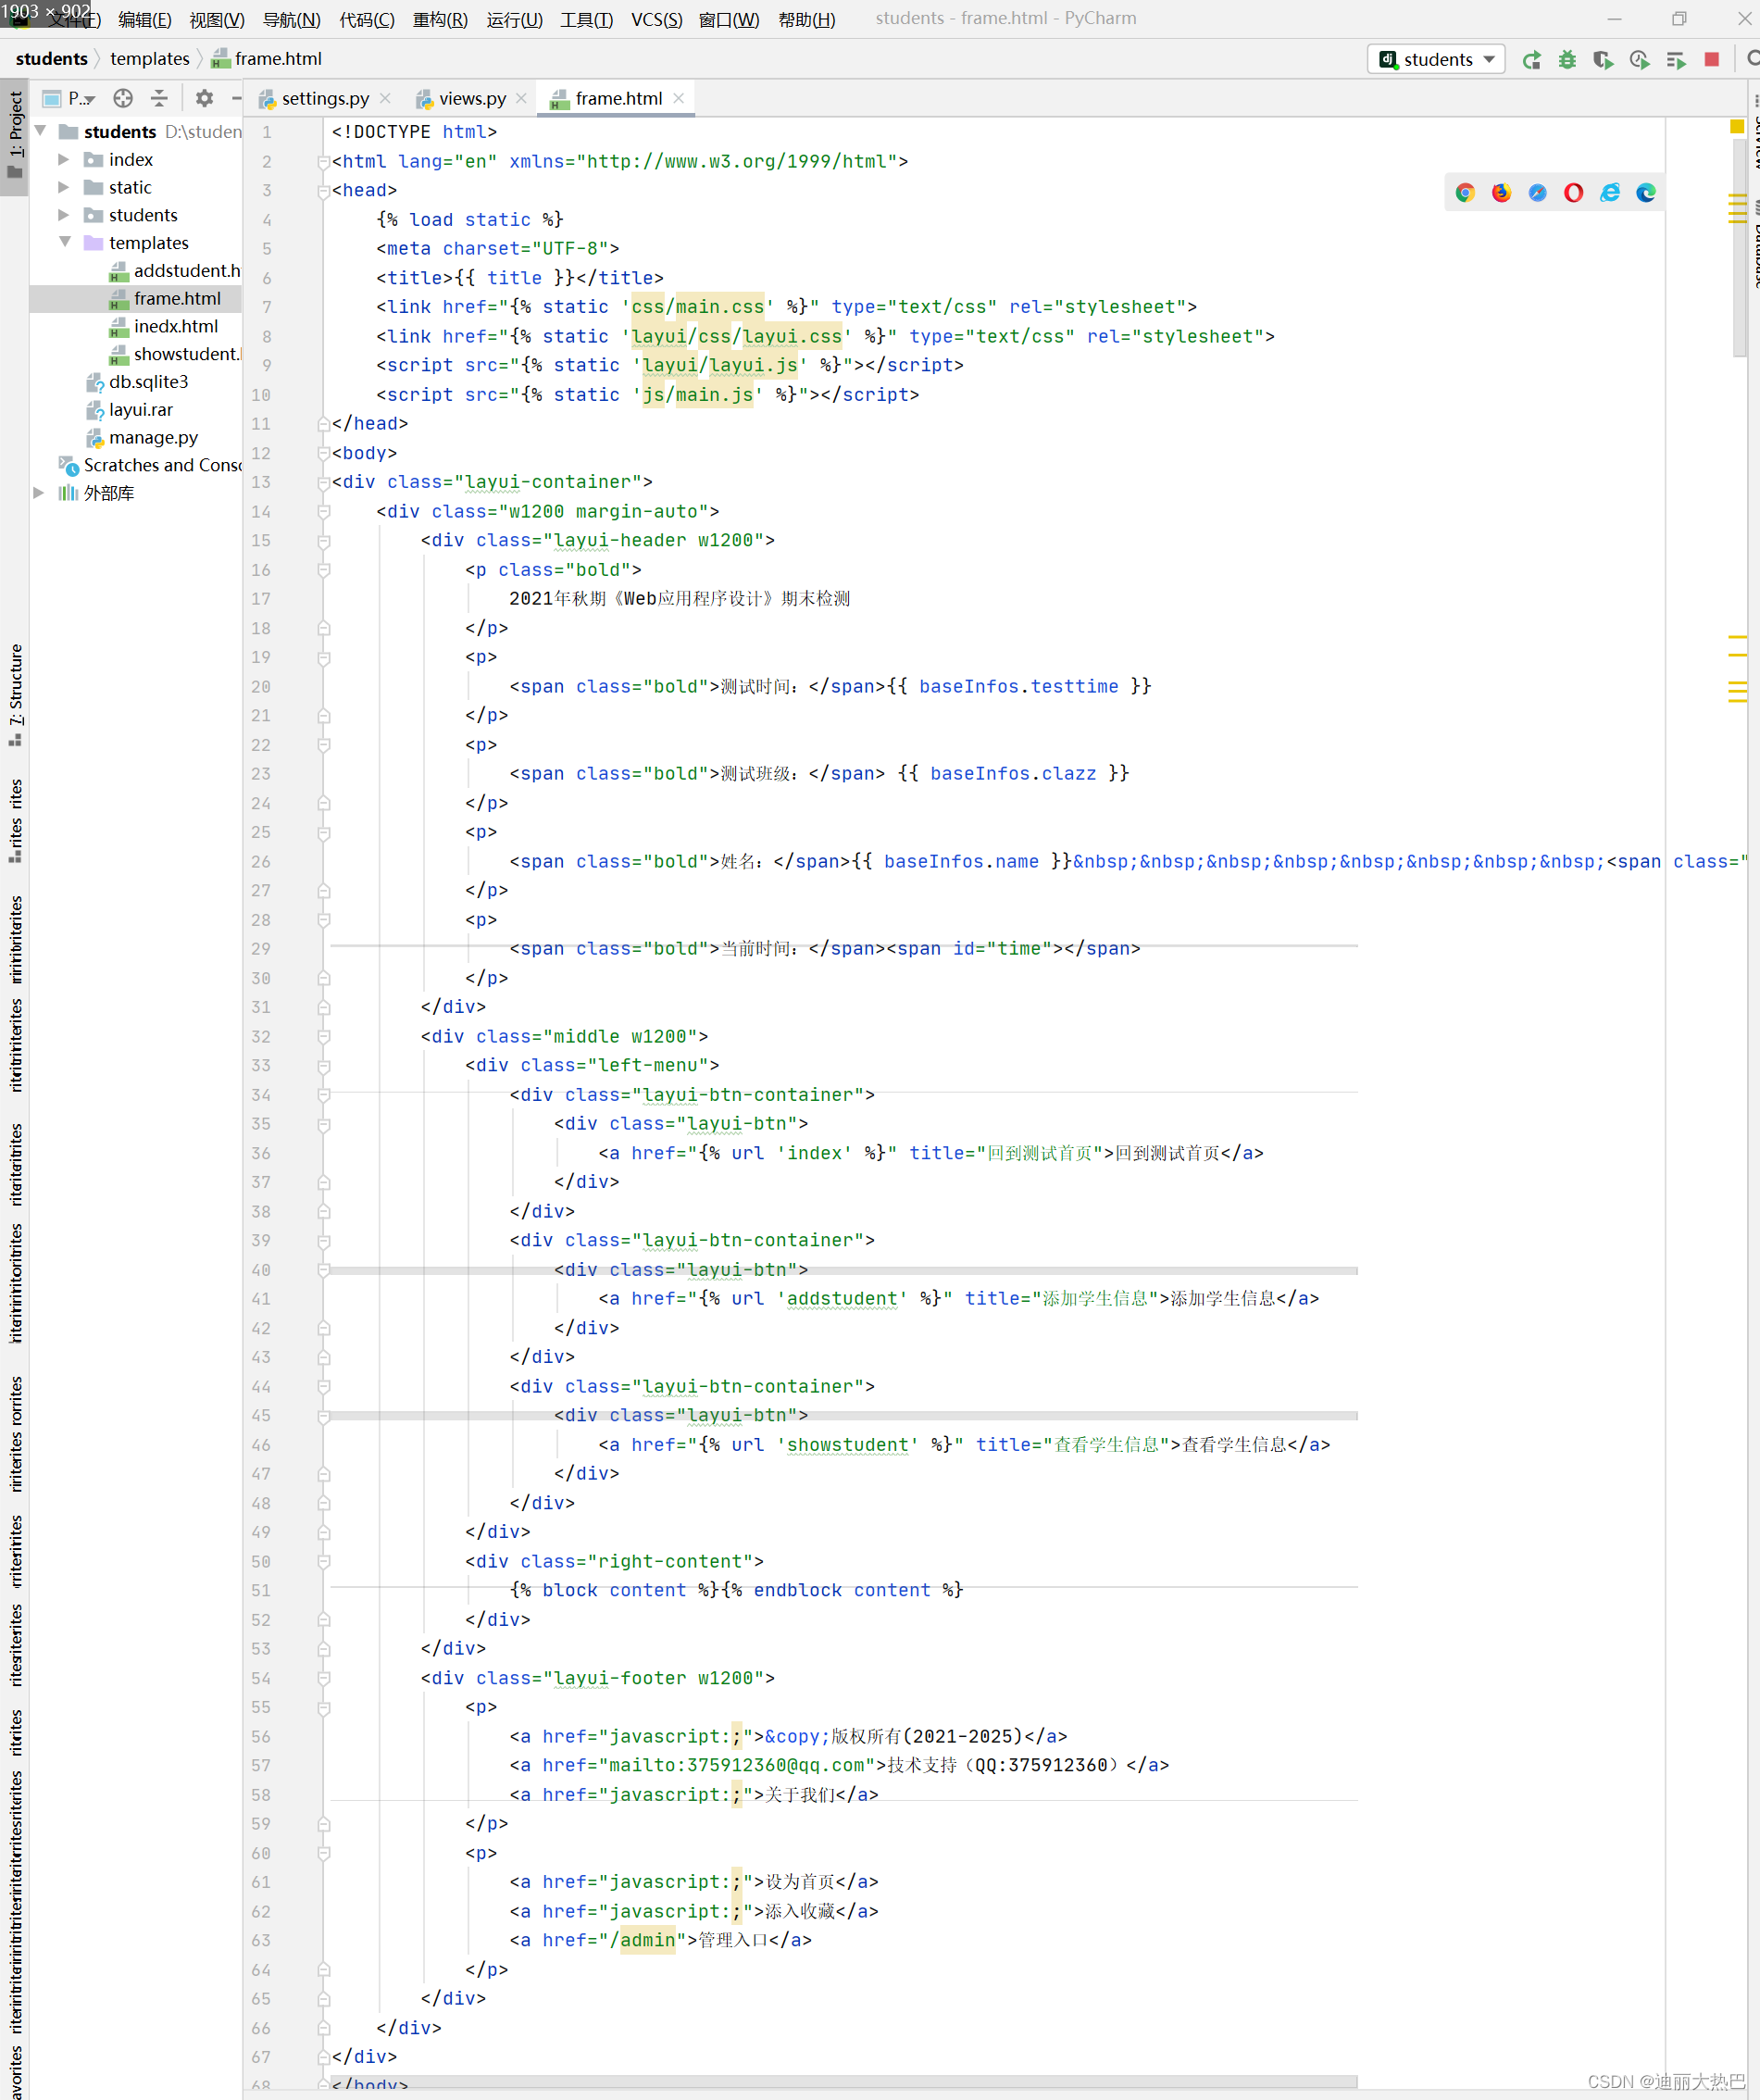1760x2100 pixels.
Task: Close the frame.html tab
Action: (679, 98)
